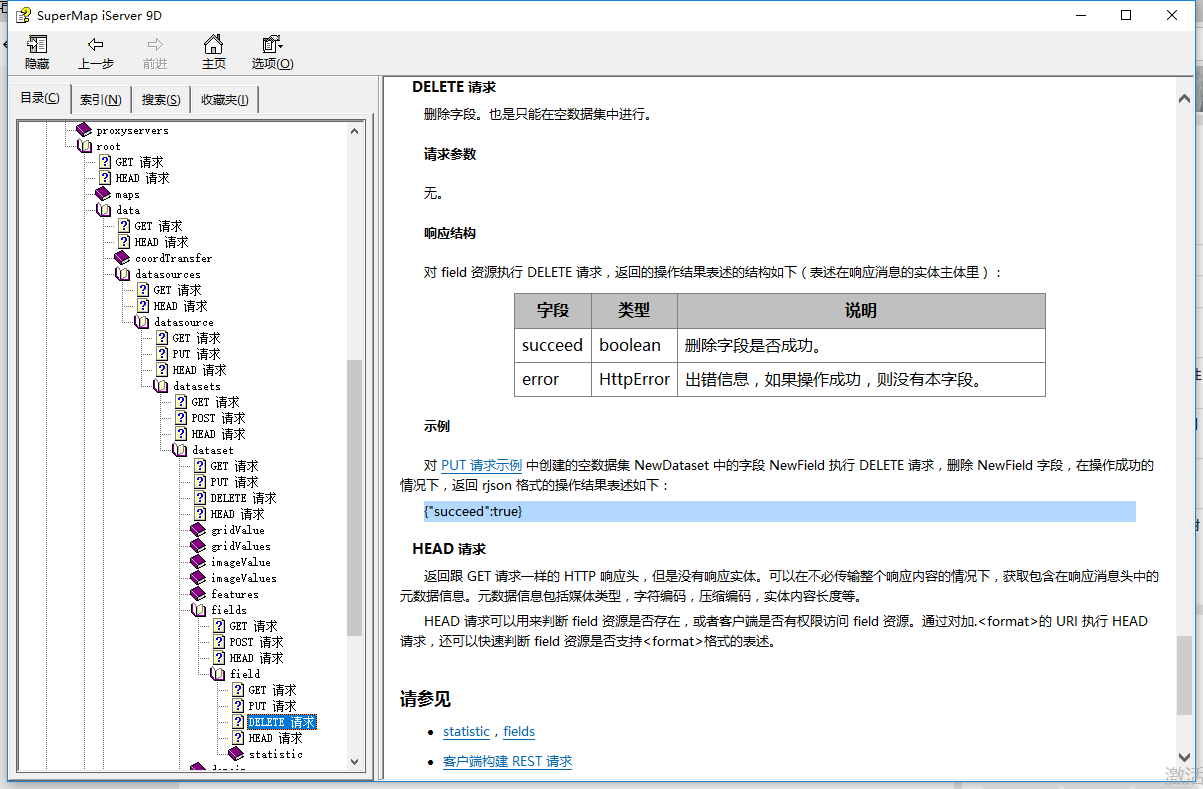Click the succeed cell in the table
Image resolution: width=1203 pixels, height=789 pixels.
coord(552,346)
